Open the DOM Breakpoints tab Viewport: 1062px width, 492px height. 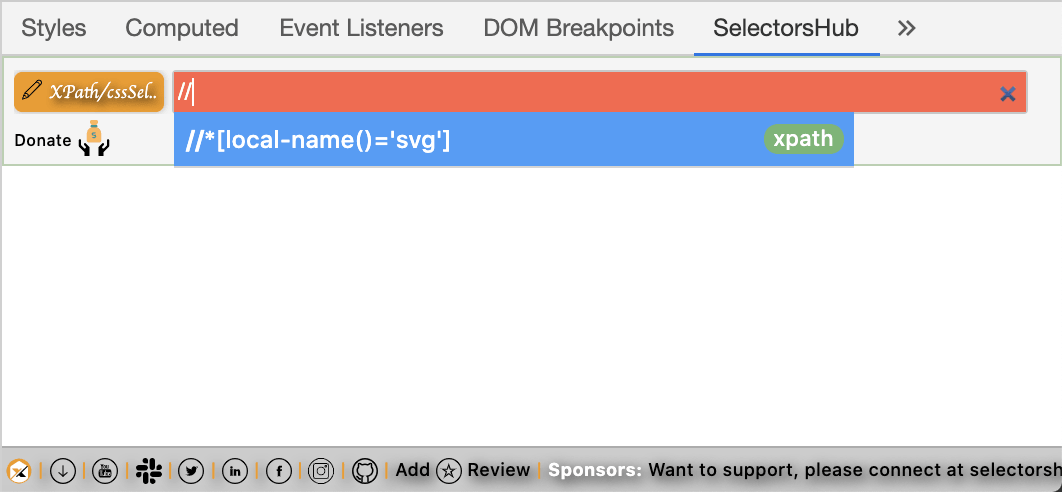tap(578, 28)
